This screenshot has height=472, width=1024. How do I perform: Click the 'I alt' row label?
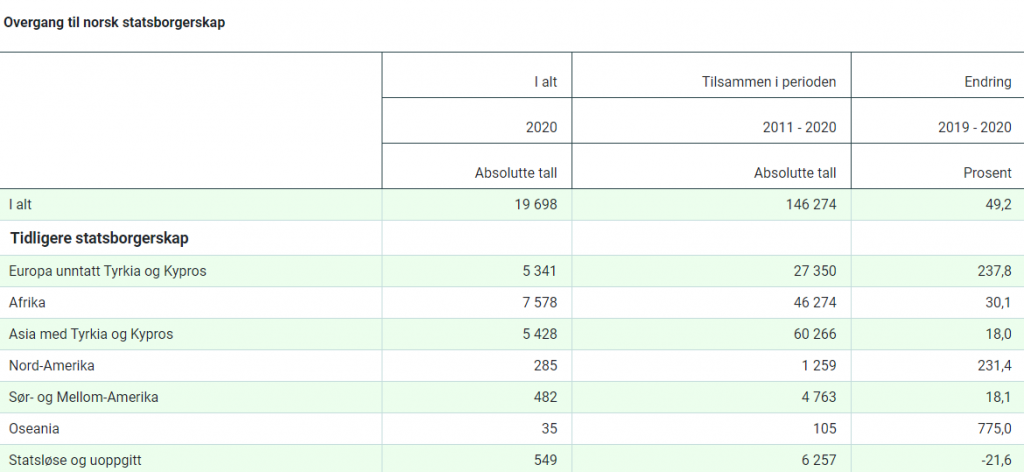(20, 204)
